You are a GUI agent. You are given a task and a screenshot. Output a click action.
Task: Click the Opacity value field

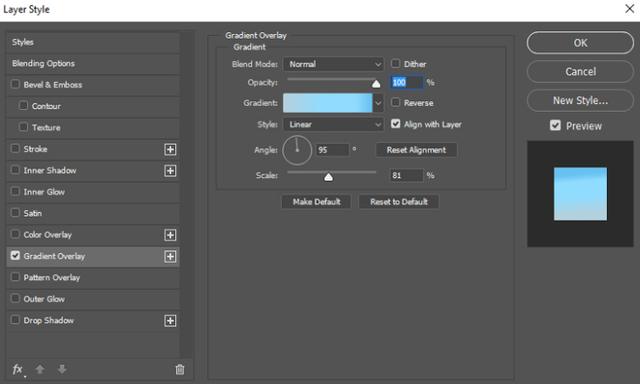407,82
